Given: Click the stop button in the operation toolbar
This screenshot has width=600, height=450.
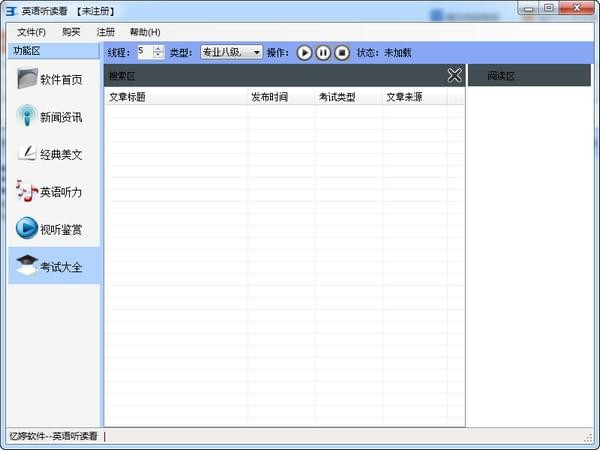Looking at the screenshot, I should coord(342,53).
